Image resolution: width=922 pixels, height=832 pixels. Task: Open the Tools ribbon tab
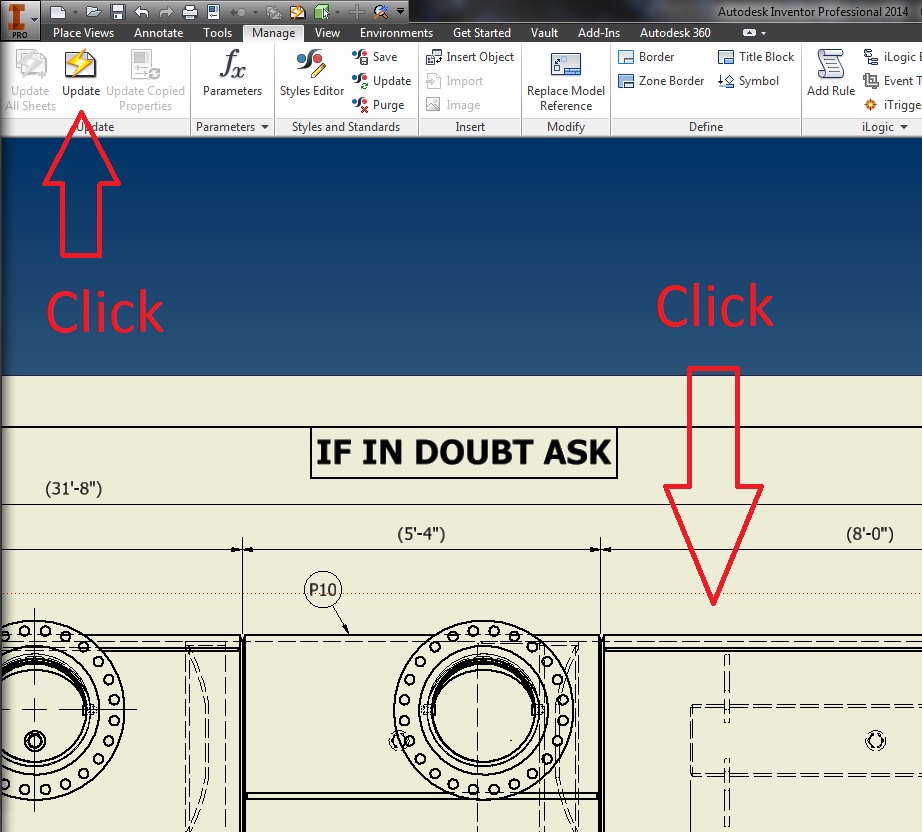tap(218, 33)
